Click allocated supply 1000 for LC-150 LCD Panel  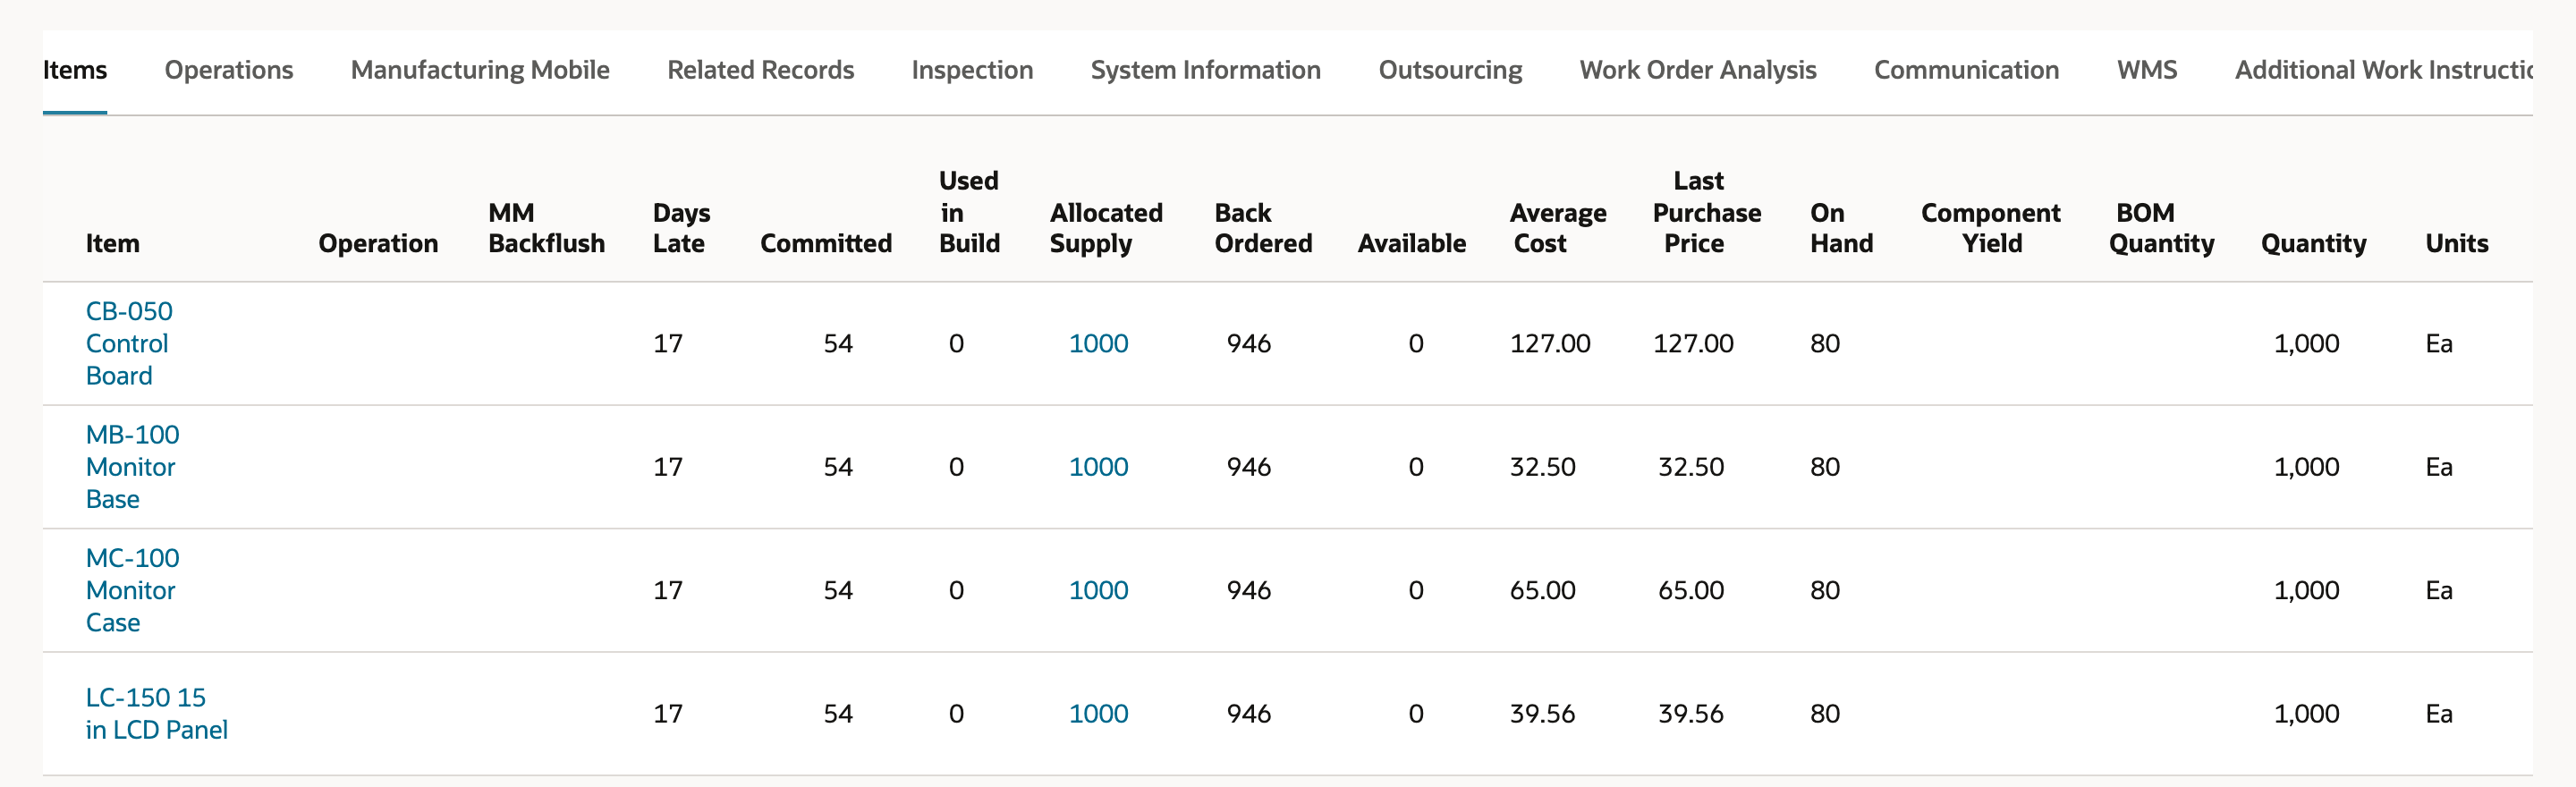1098,714
